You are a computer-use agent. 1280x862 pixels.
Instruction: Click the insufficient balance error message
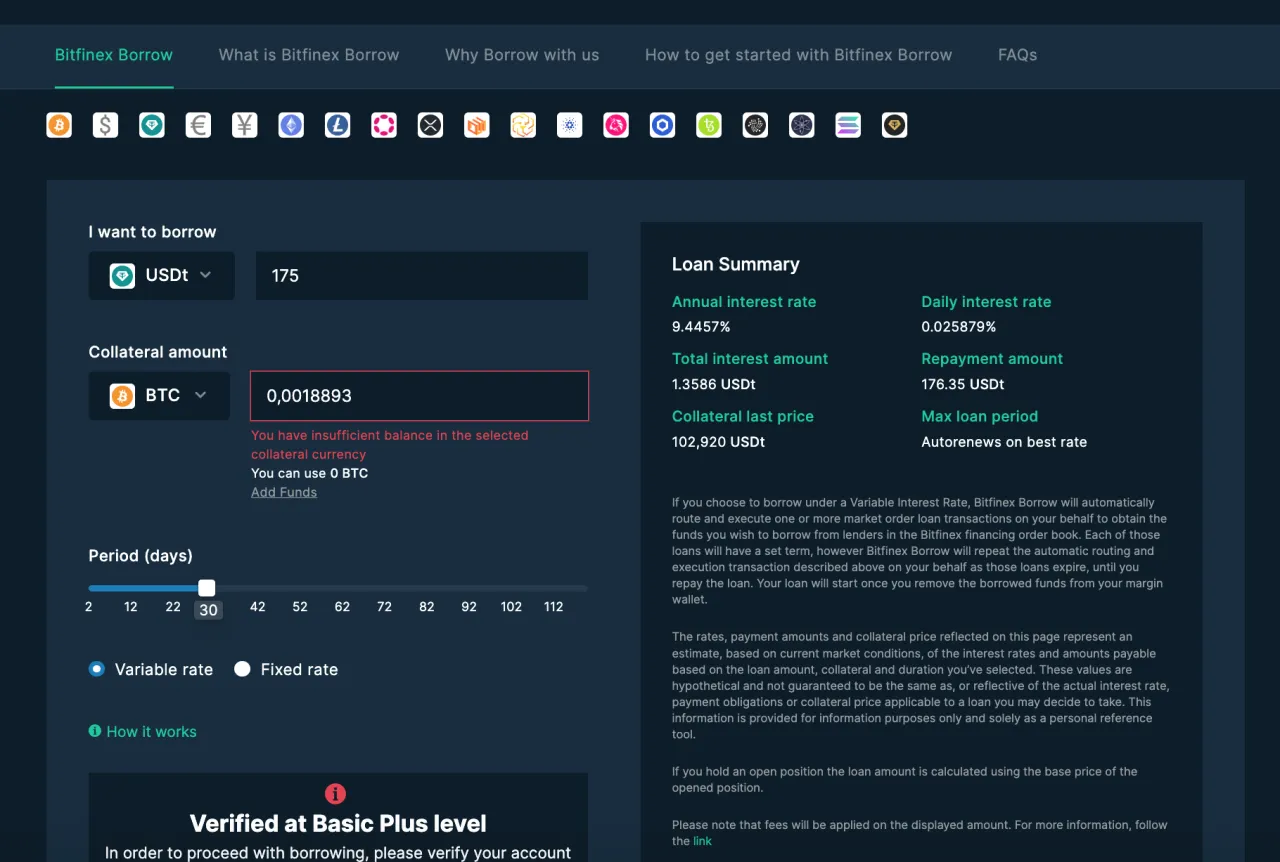390,444
